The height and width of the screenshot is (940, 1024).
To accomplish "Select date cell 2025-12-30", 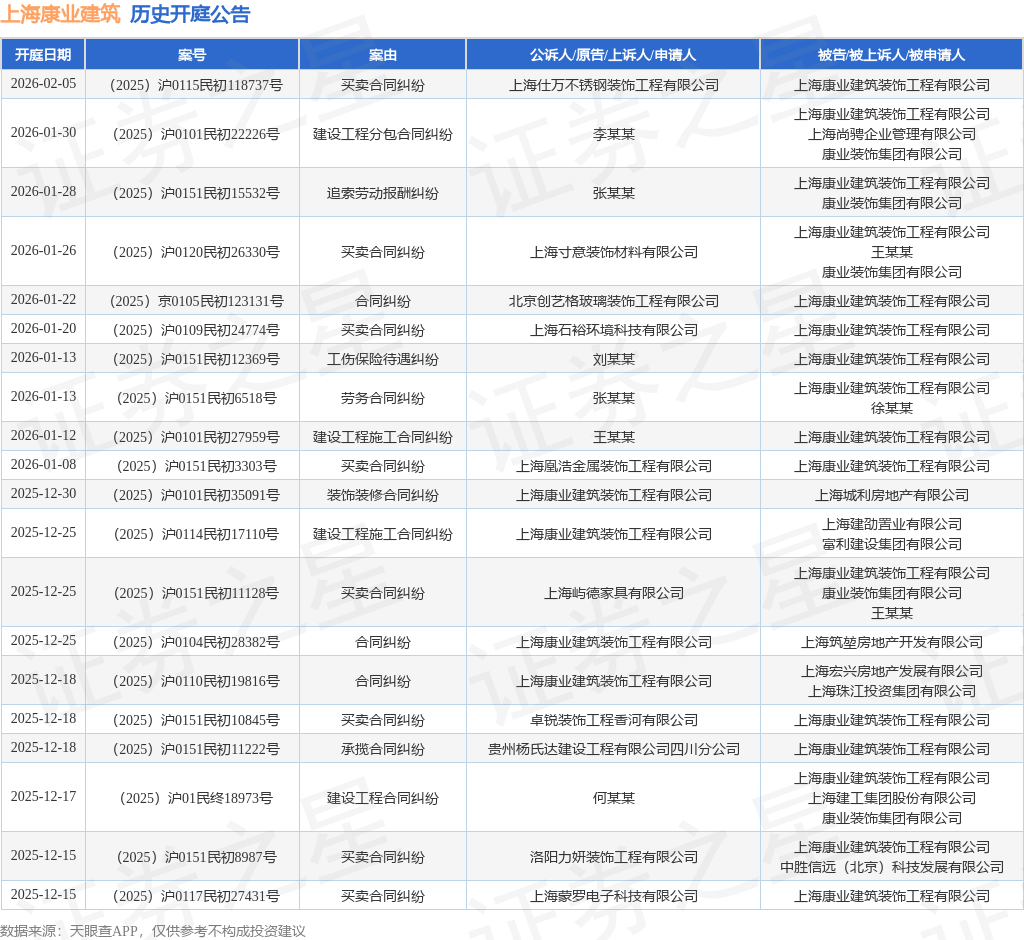I will [43, 494].
